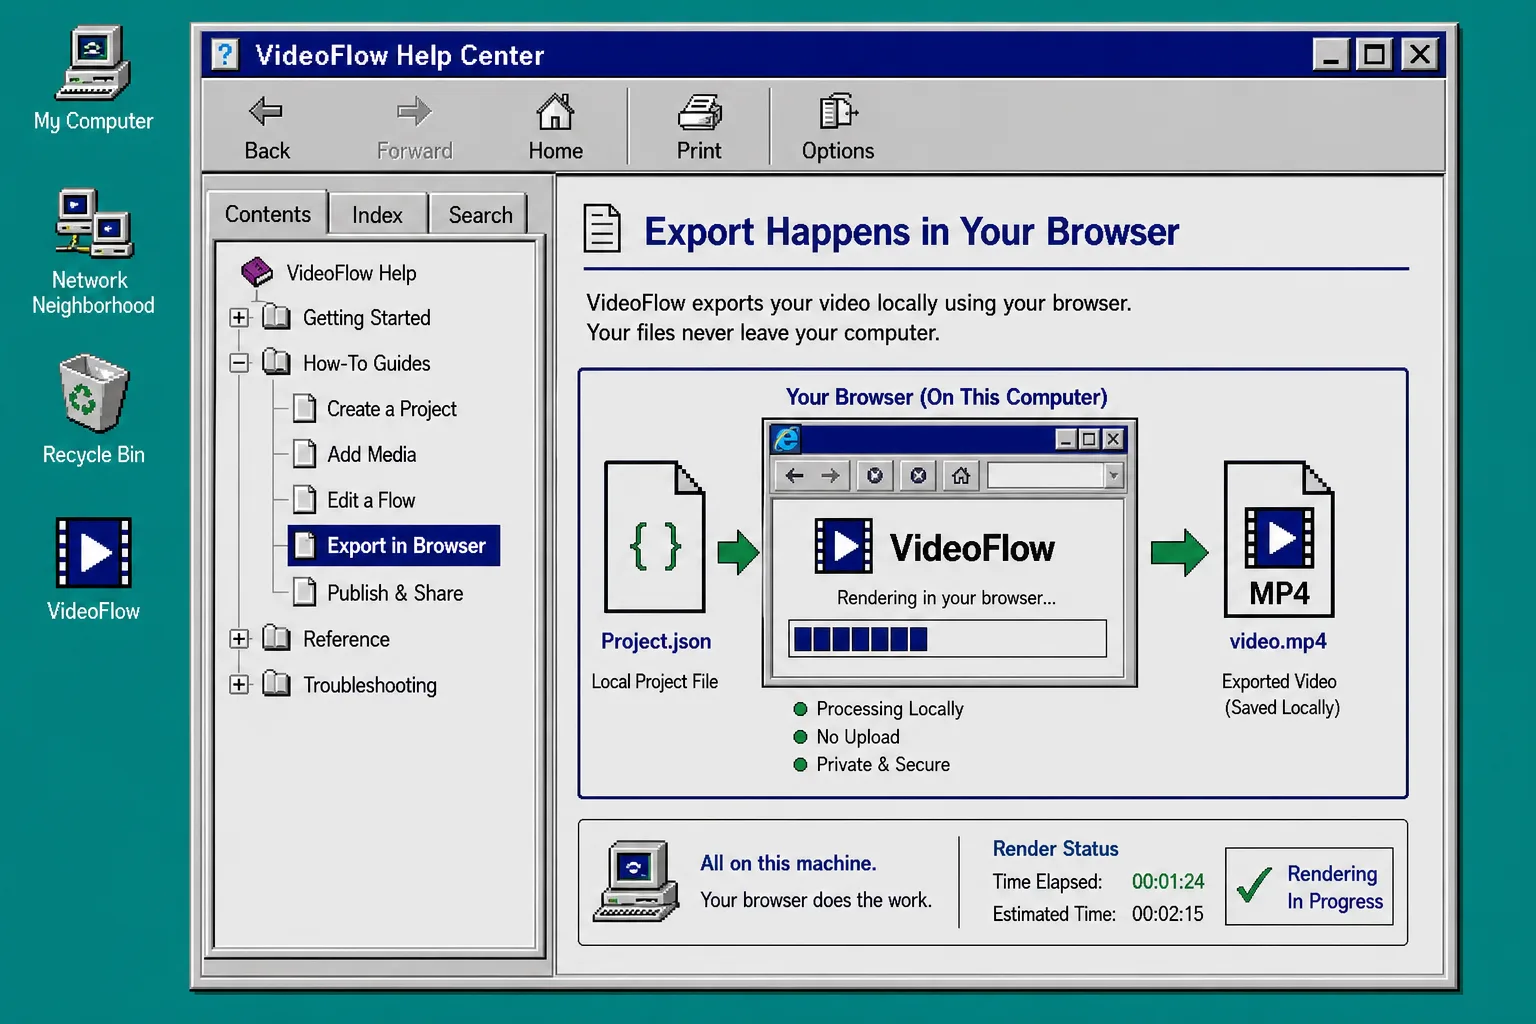Image resolution: width=1536 pixels, height=1024 pixels.
Task: Click the rendering progress bar
Action: (947, 639)
